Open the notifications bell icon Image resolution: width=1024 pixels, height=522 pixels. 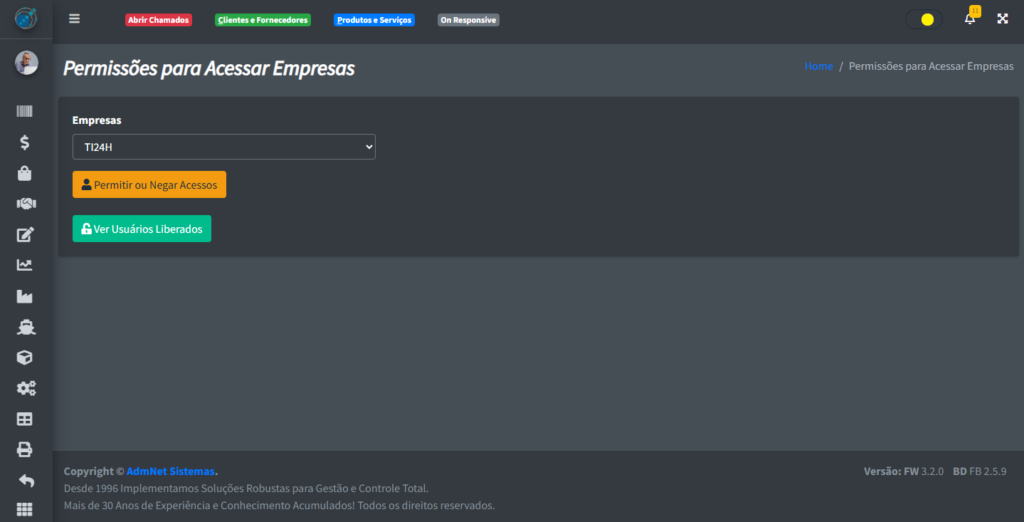[969, 19]
